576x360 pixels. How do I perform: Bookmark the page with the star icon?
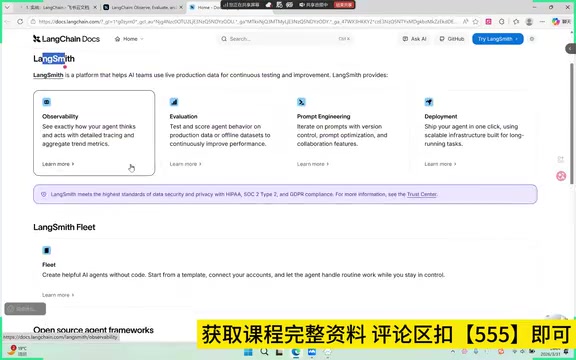(475, 22)
